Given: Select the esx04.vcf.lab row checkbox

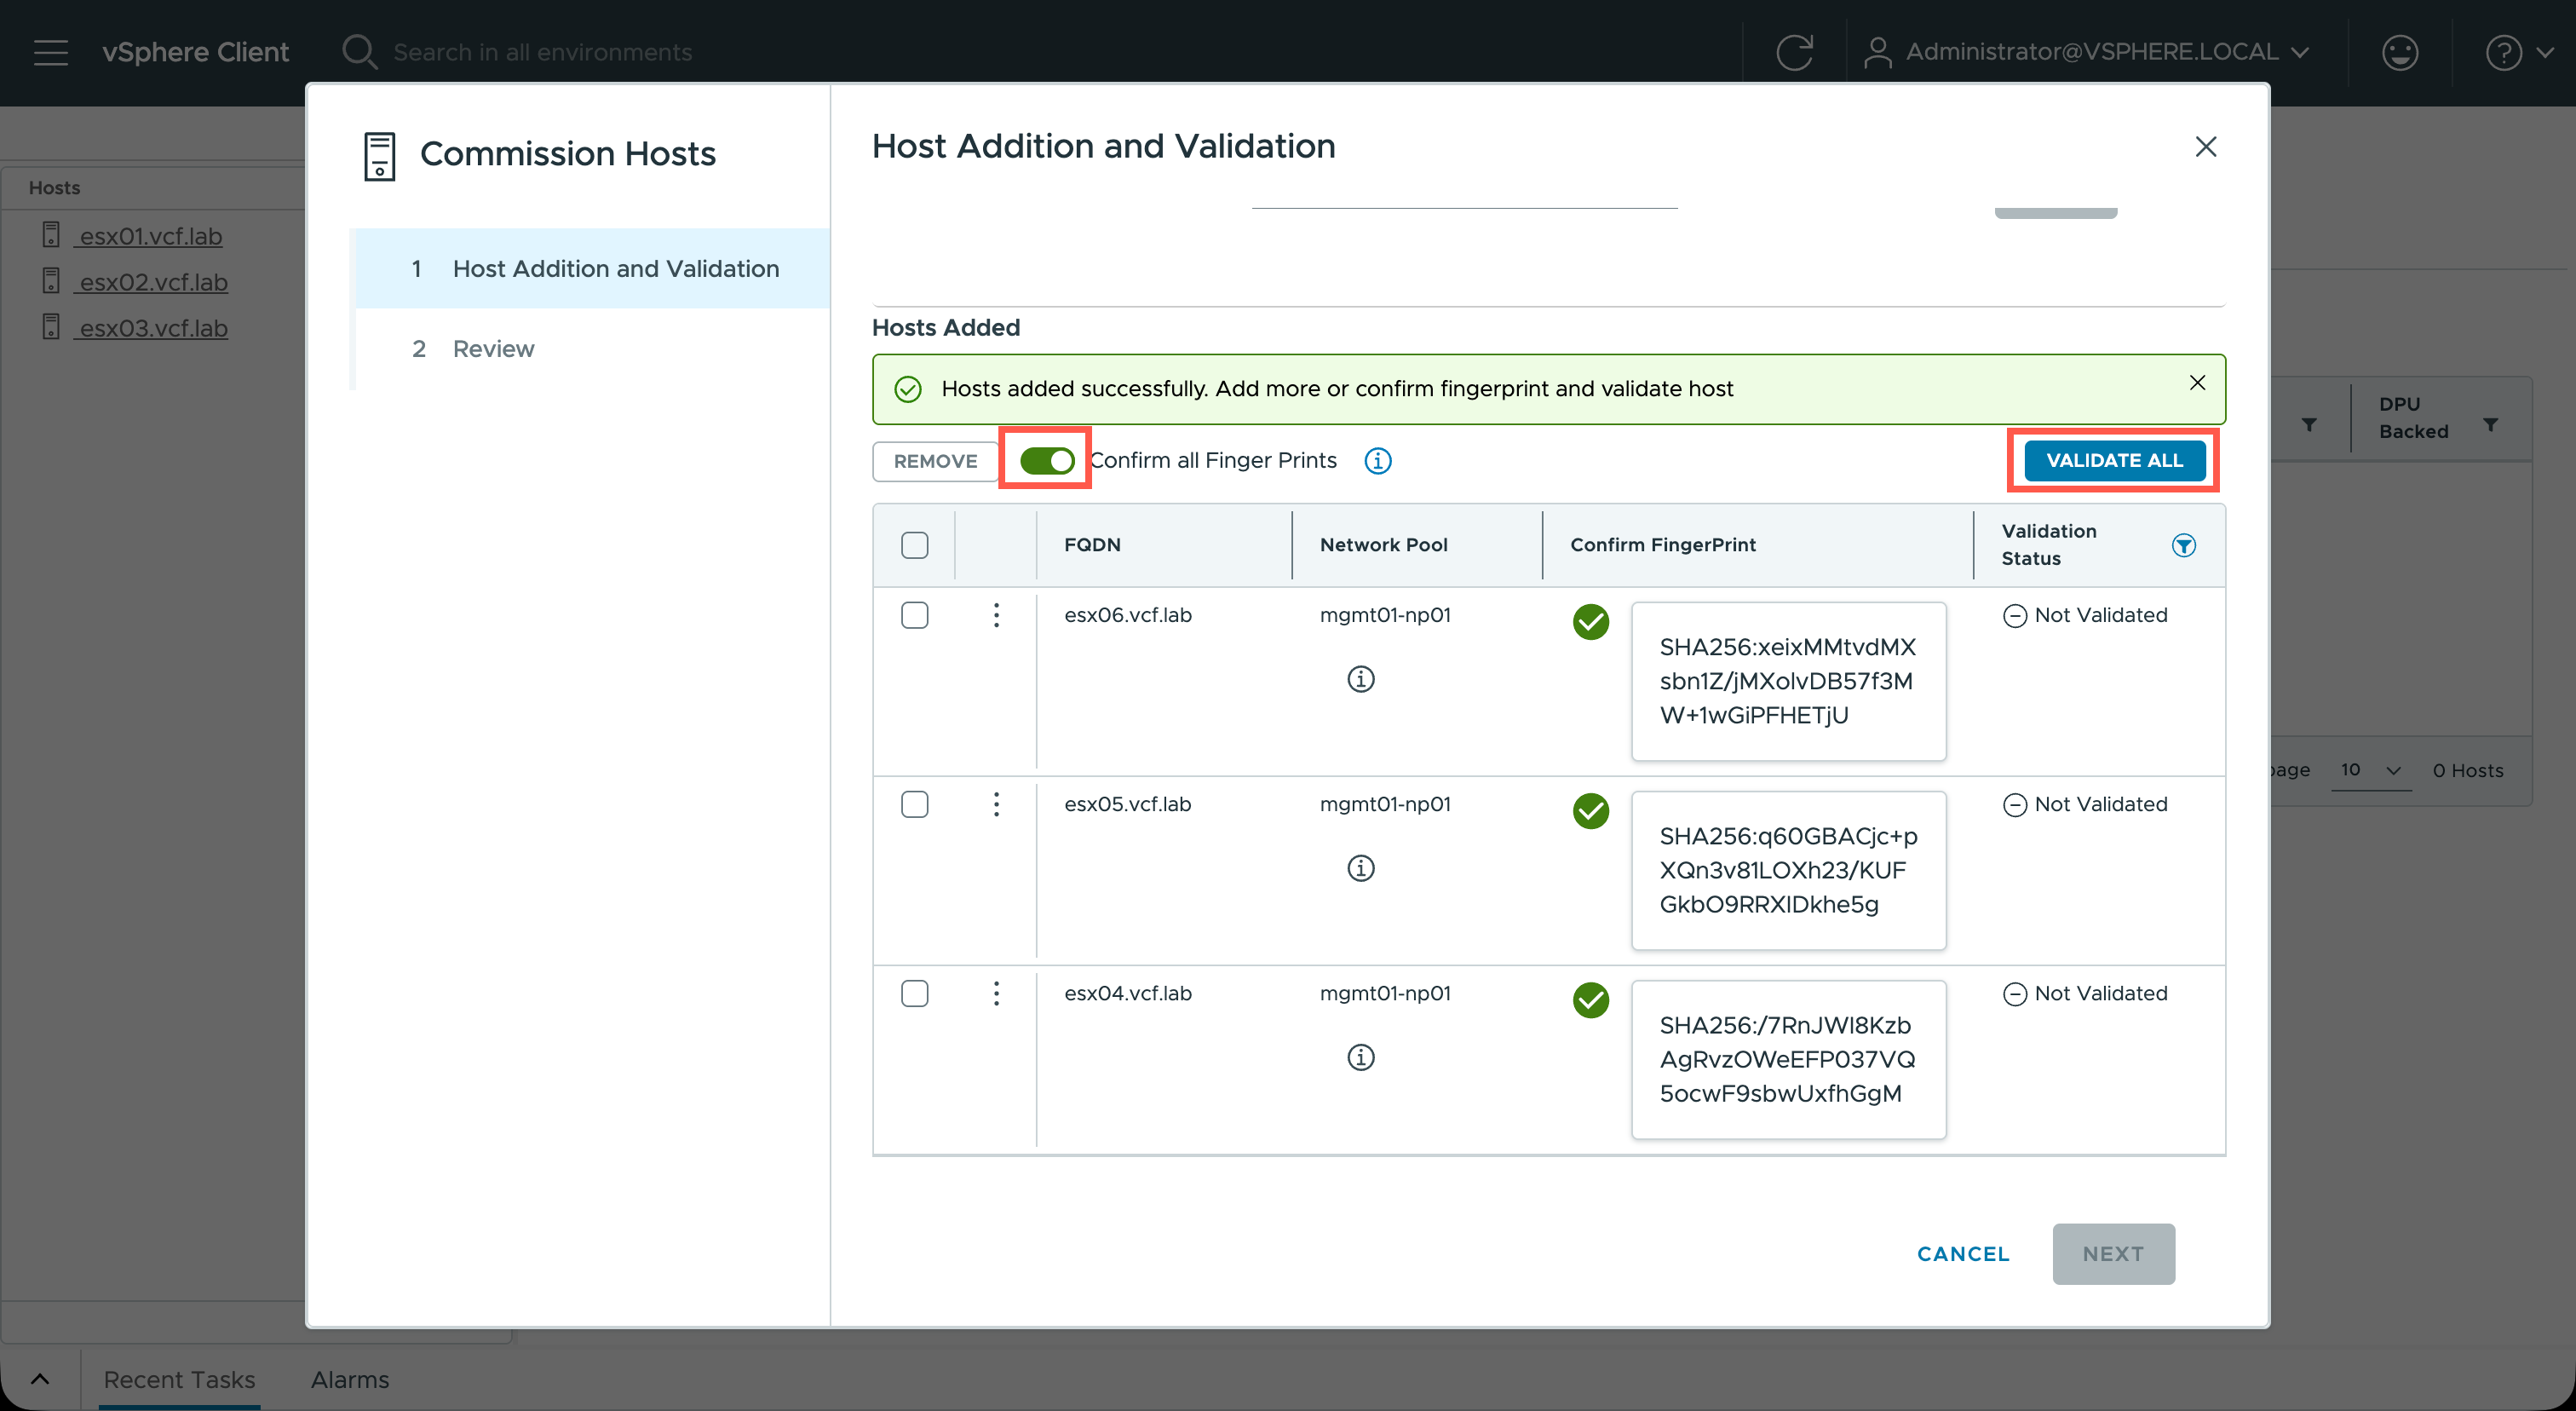Looking at the screenshot, I should 914,993.
